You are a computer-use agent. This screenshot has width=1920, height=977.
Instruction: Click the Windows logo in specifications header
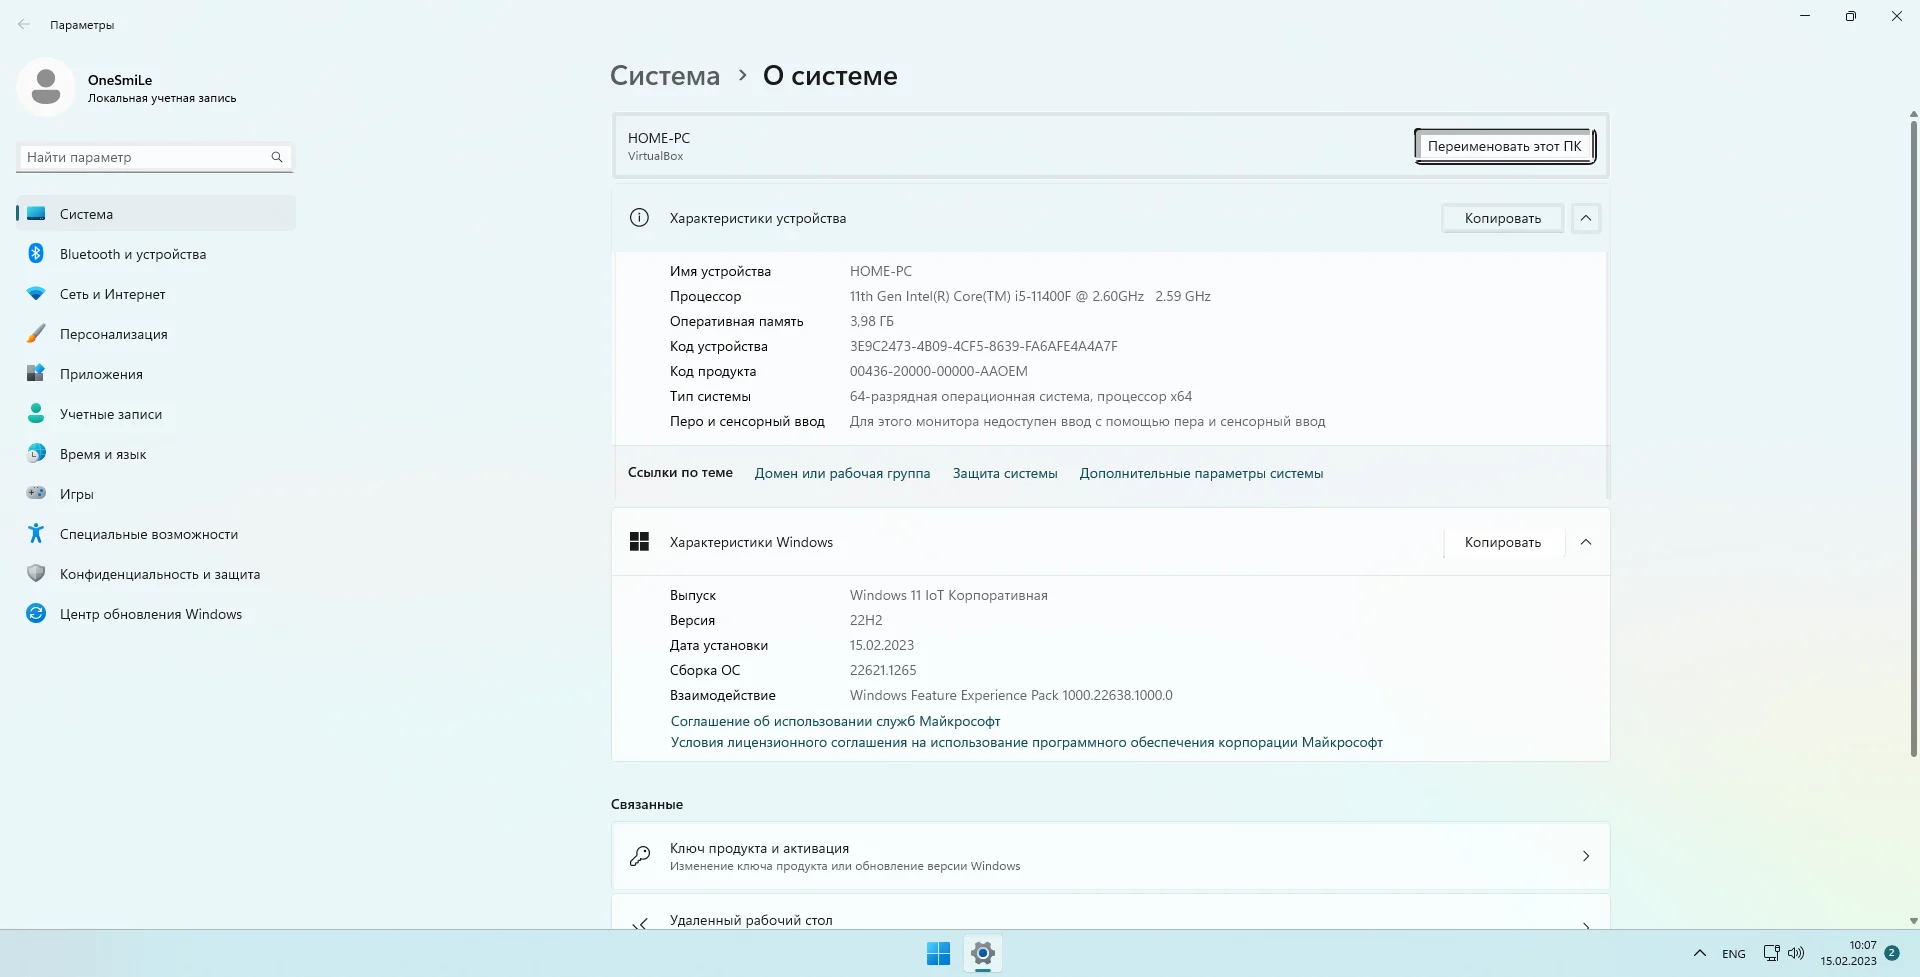639,542
